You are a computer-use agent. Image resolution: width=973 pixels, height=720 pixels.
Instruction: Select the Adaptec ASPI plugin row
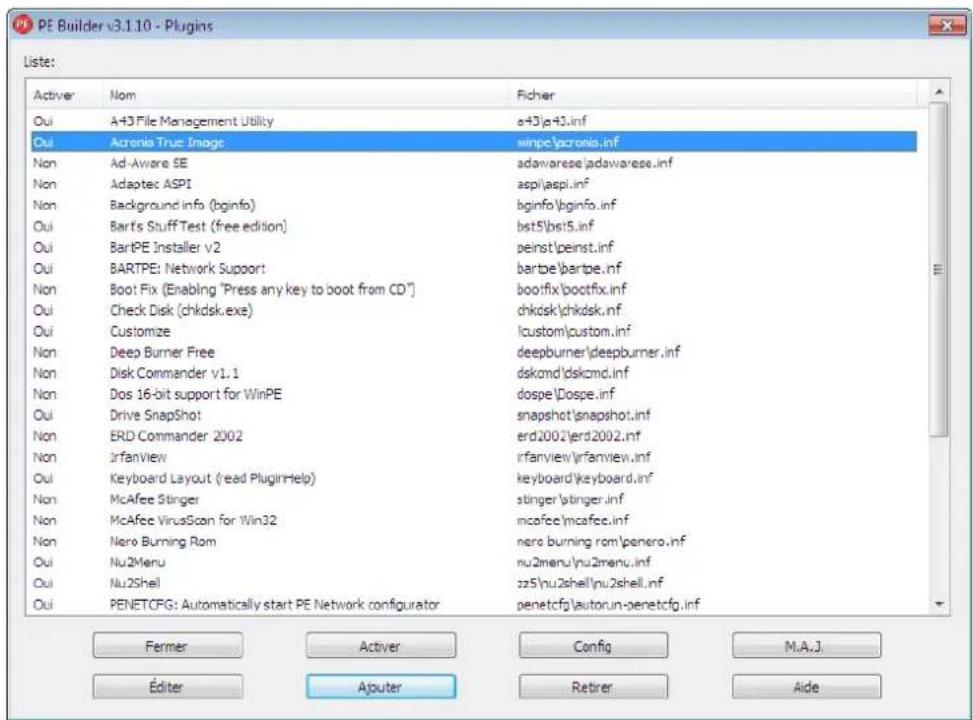point(473,184)
